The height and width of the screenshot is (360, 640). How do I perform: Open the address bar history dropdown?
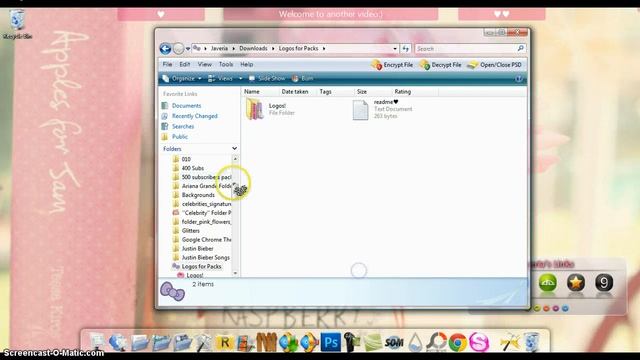395,49
